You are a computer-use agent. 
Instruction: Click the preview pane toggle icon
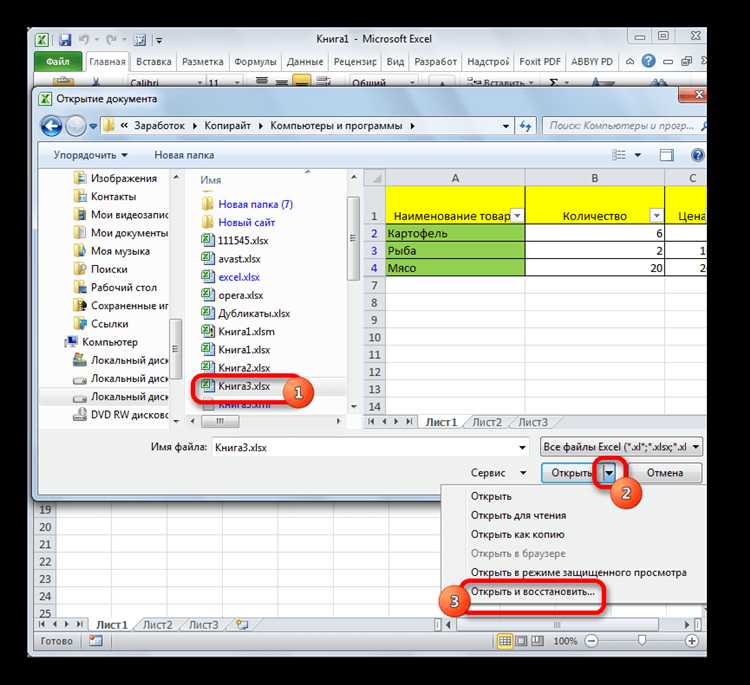(666, 155)
